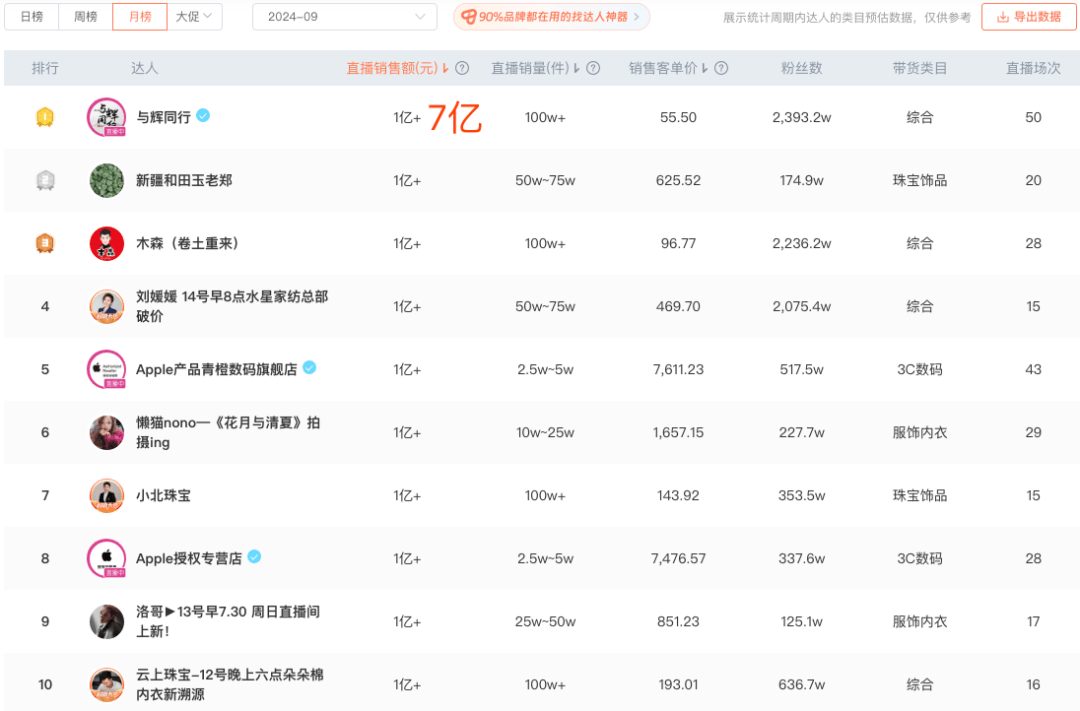Click the 带货类目 column header
Image resolution: width=1080 pixels, height=711 pixels.
point(920,68)
